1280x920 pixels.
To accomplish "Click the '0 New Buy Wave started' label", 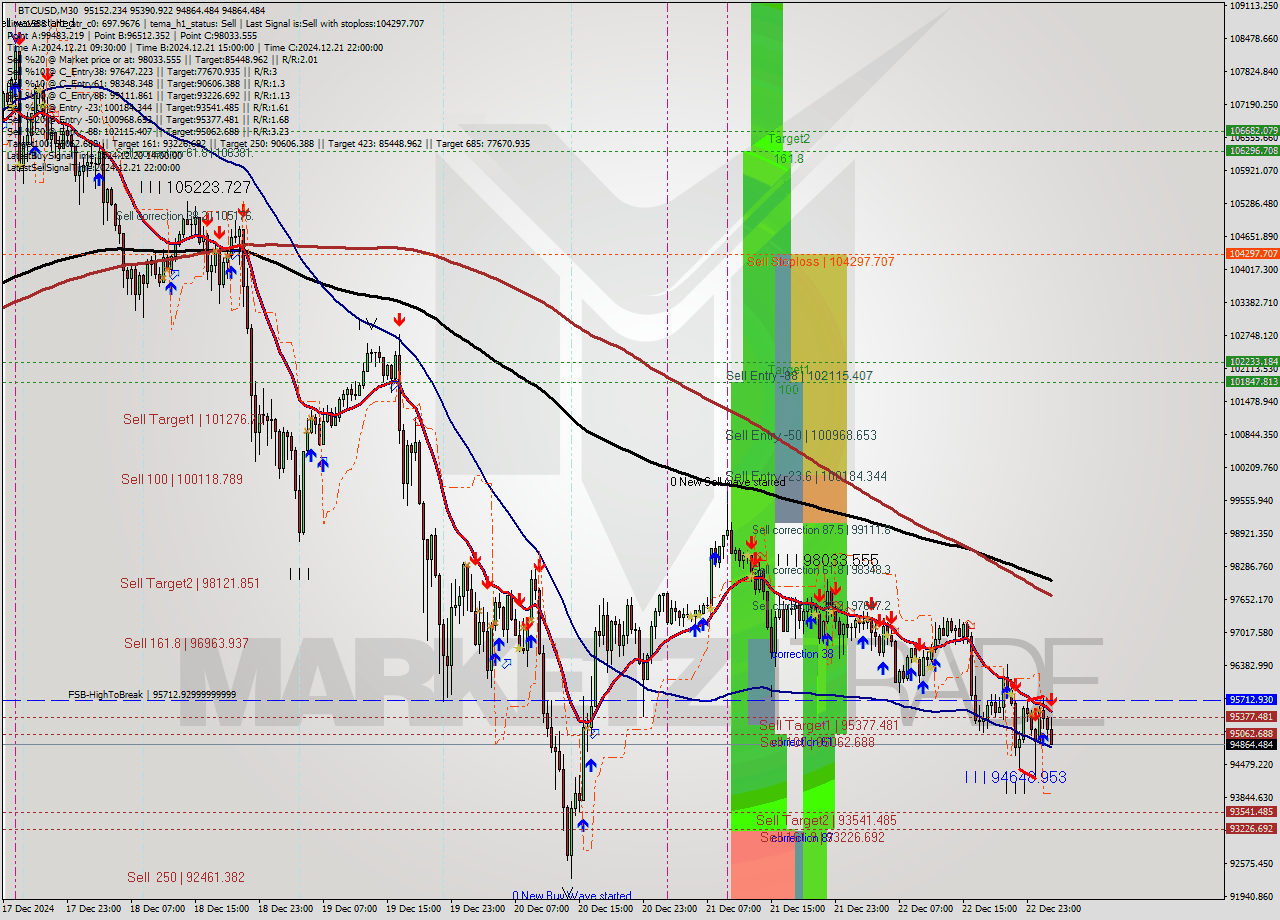I will (572, 896).
